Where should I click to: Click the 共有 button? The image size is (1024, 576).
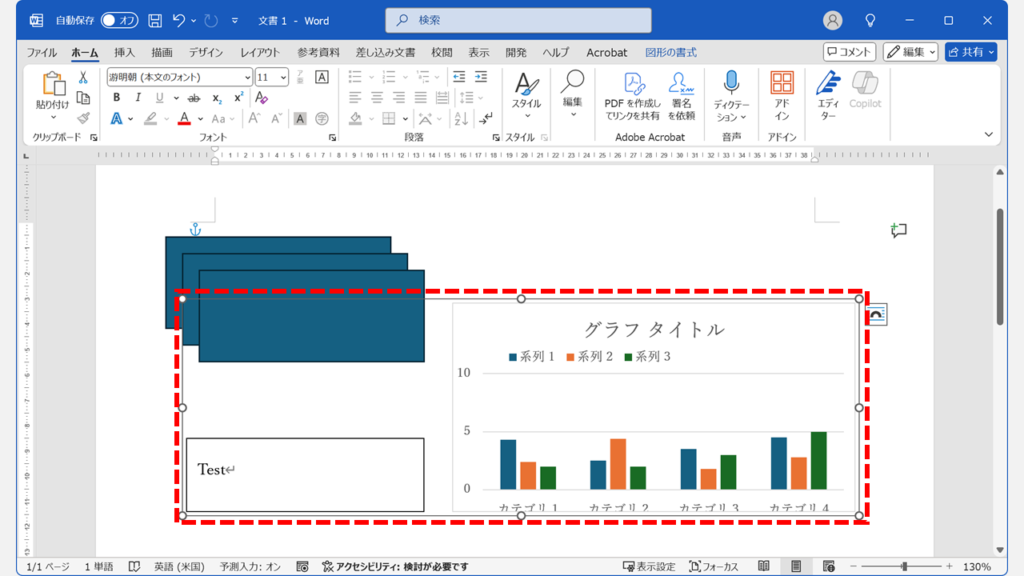(970, 52)
